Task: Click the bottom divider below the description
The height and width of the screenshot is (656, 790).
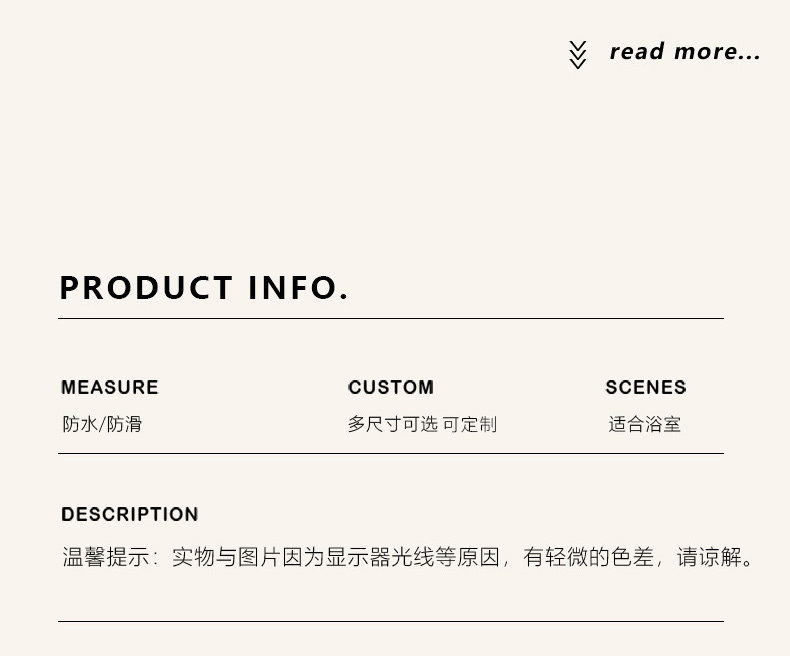Action: [390, 622]
